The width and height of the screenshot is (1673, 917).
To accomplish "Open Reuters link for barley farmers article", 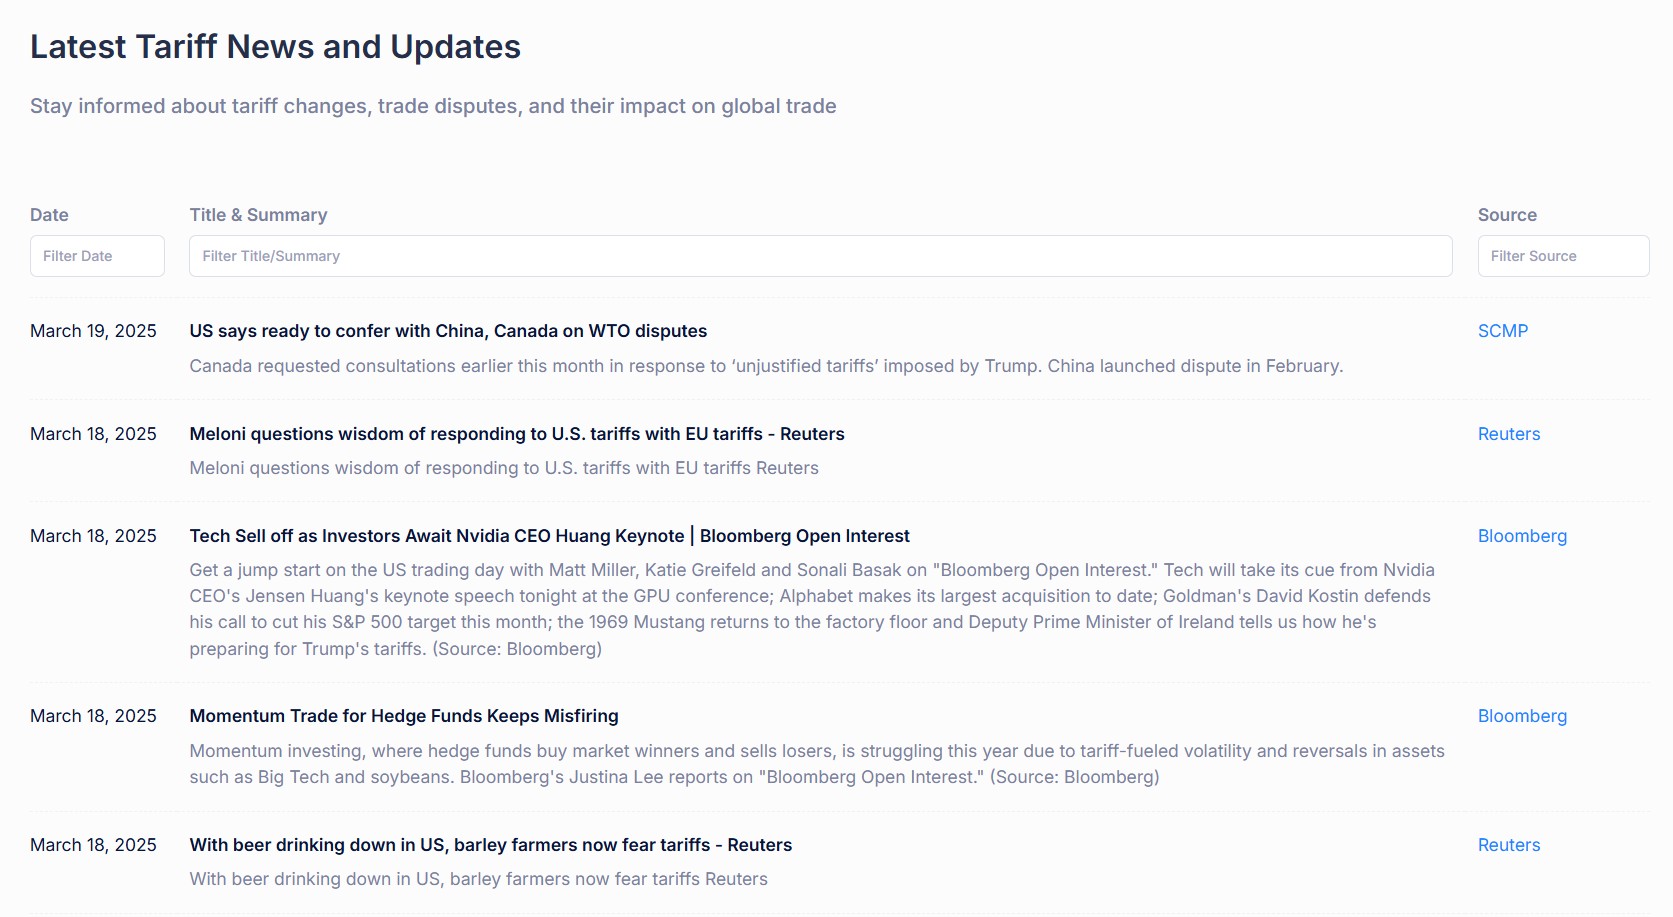I will 1508,845.
